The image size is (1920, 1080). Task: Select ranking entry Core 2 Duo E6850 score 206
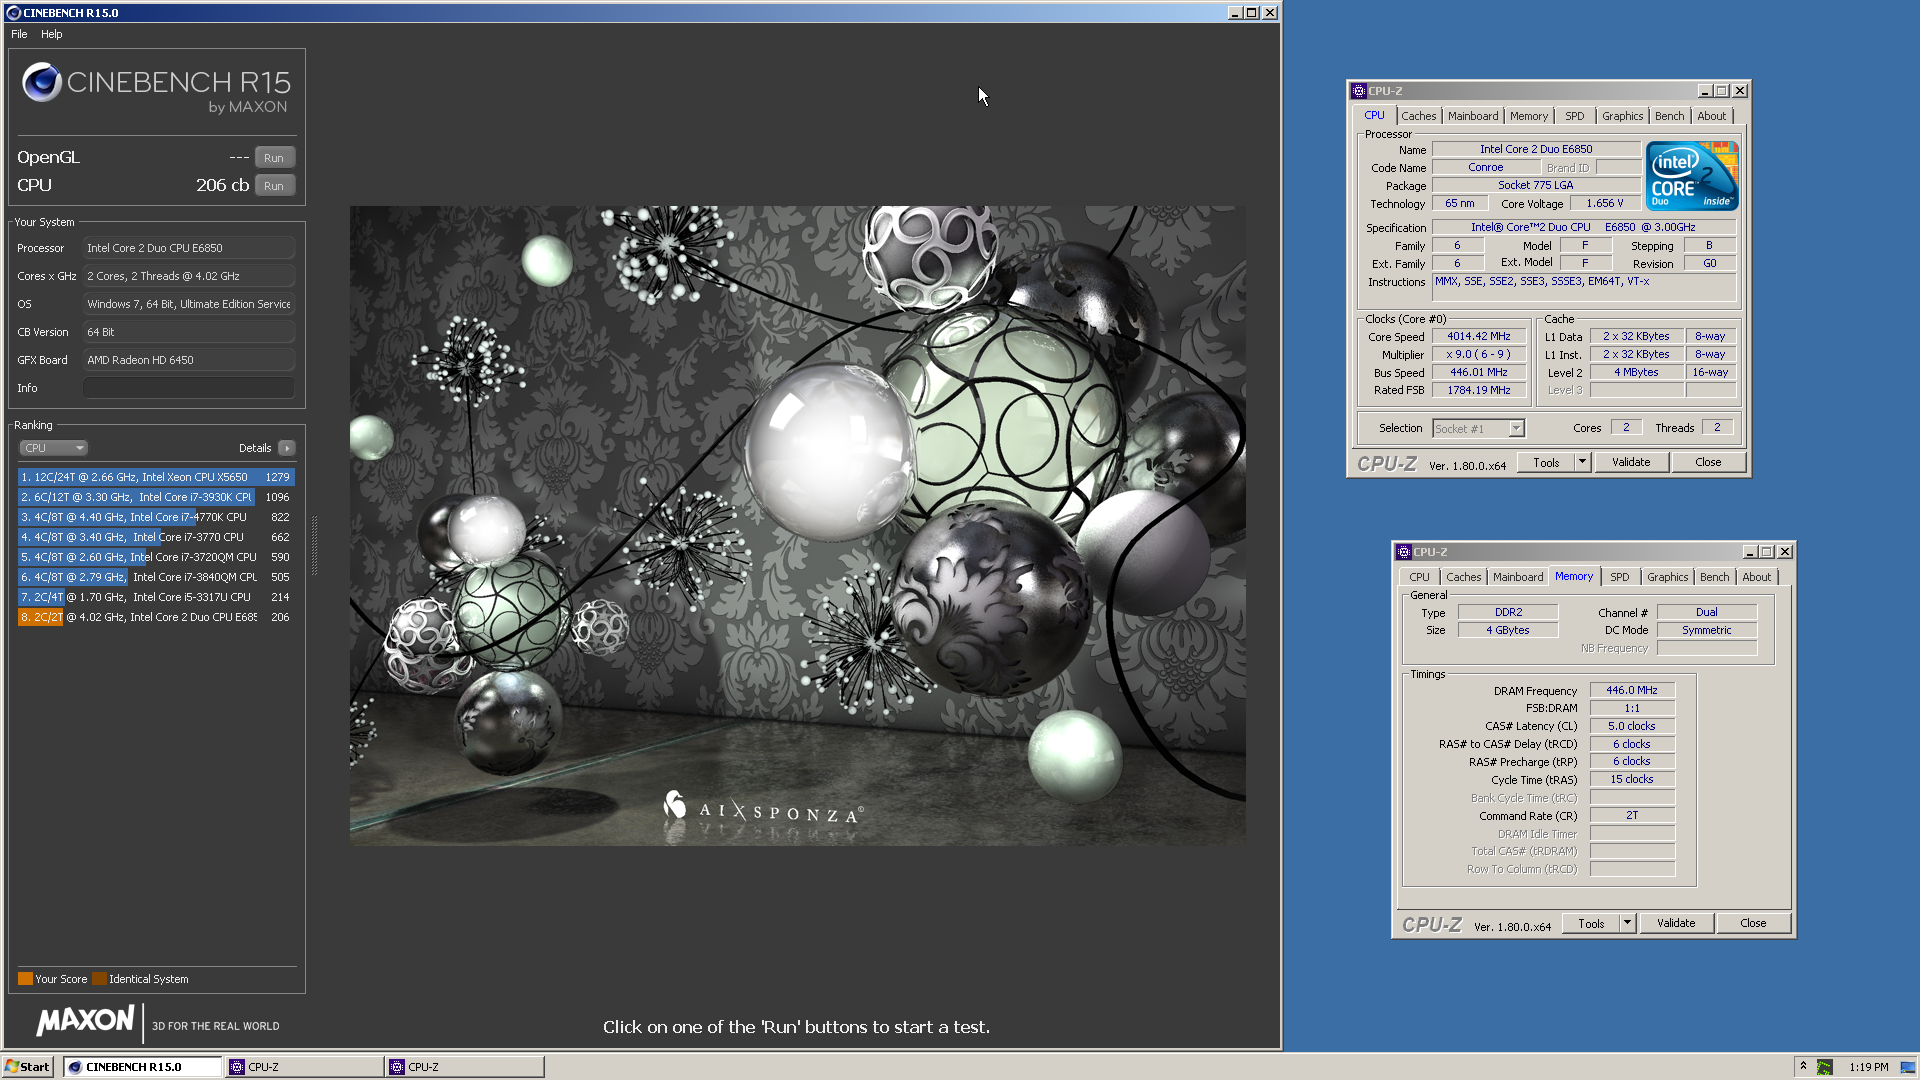click(x=155, y=617)
